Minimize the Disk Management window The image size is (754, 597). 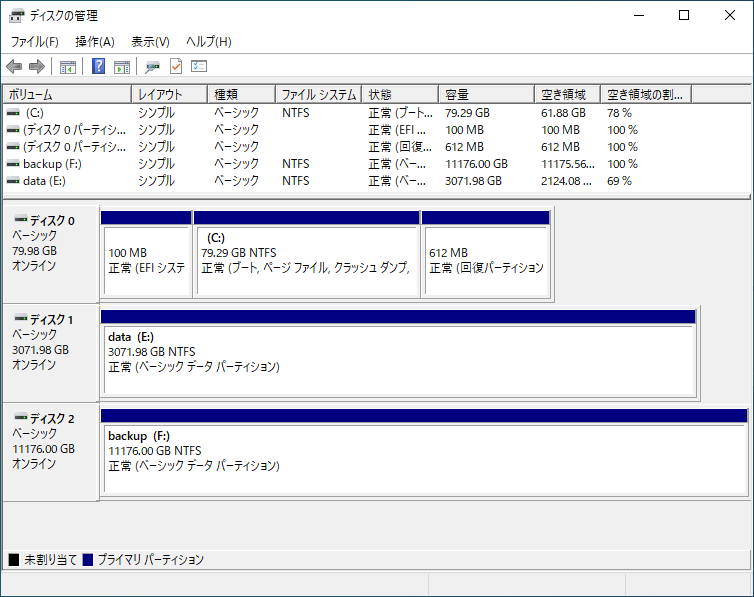(x=639, y=15)
